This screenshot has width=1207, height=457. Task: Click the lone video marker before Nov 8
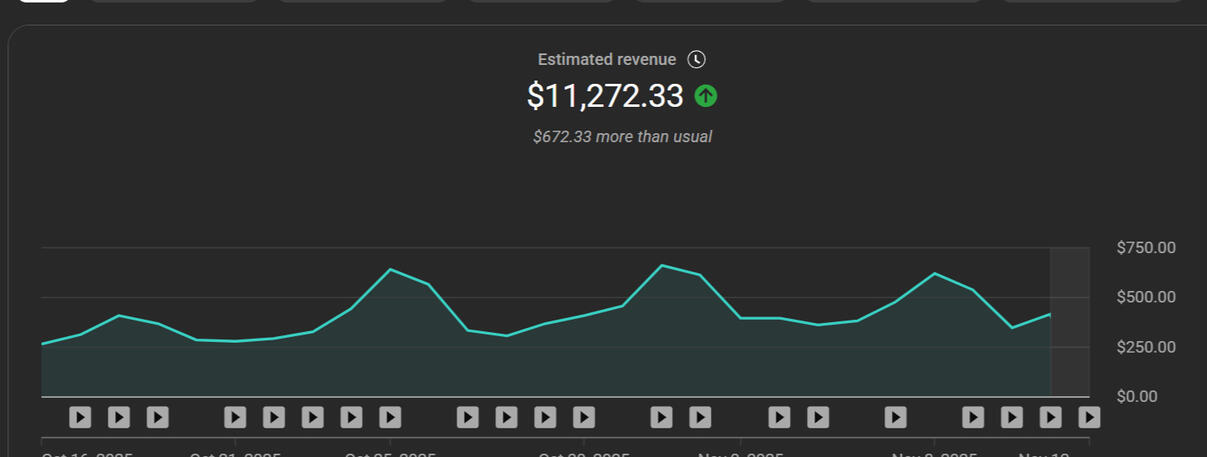(x=895, y=417)
